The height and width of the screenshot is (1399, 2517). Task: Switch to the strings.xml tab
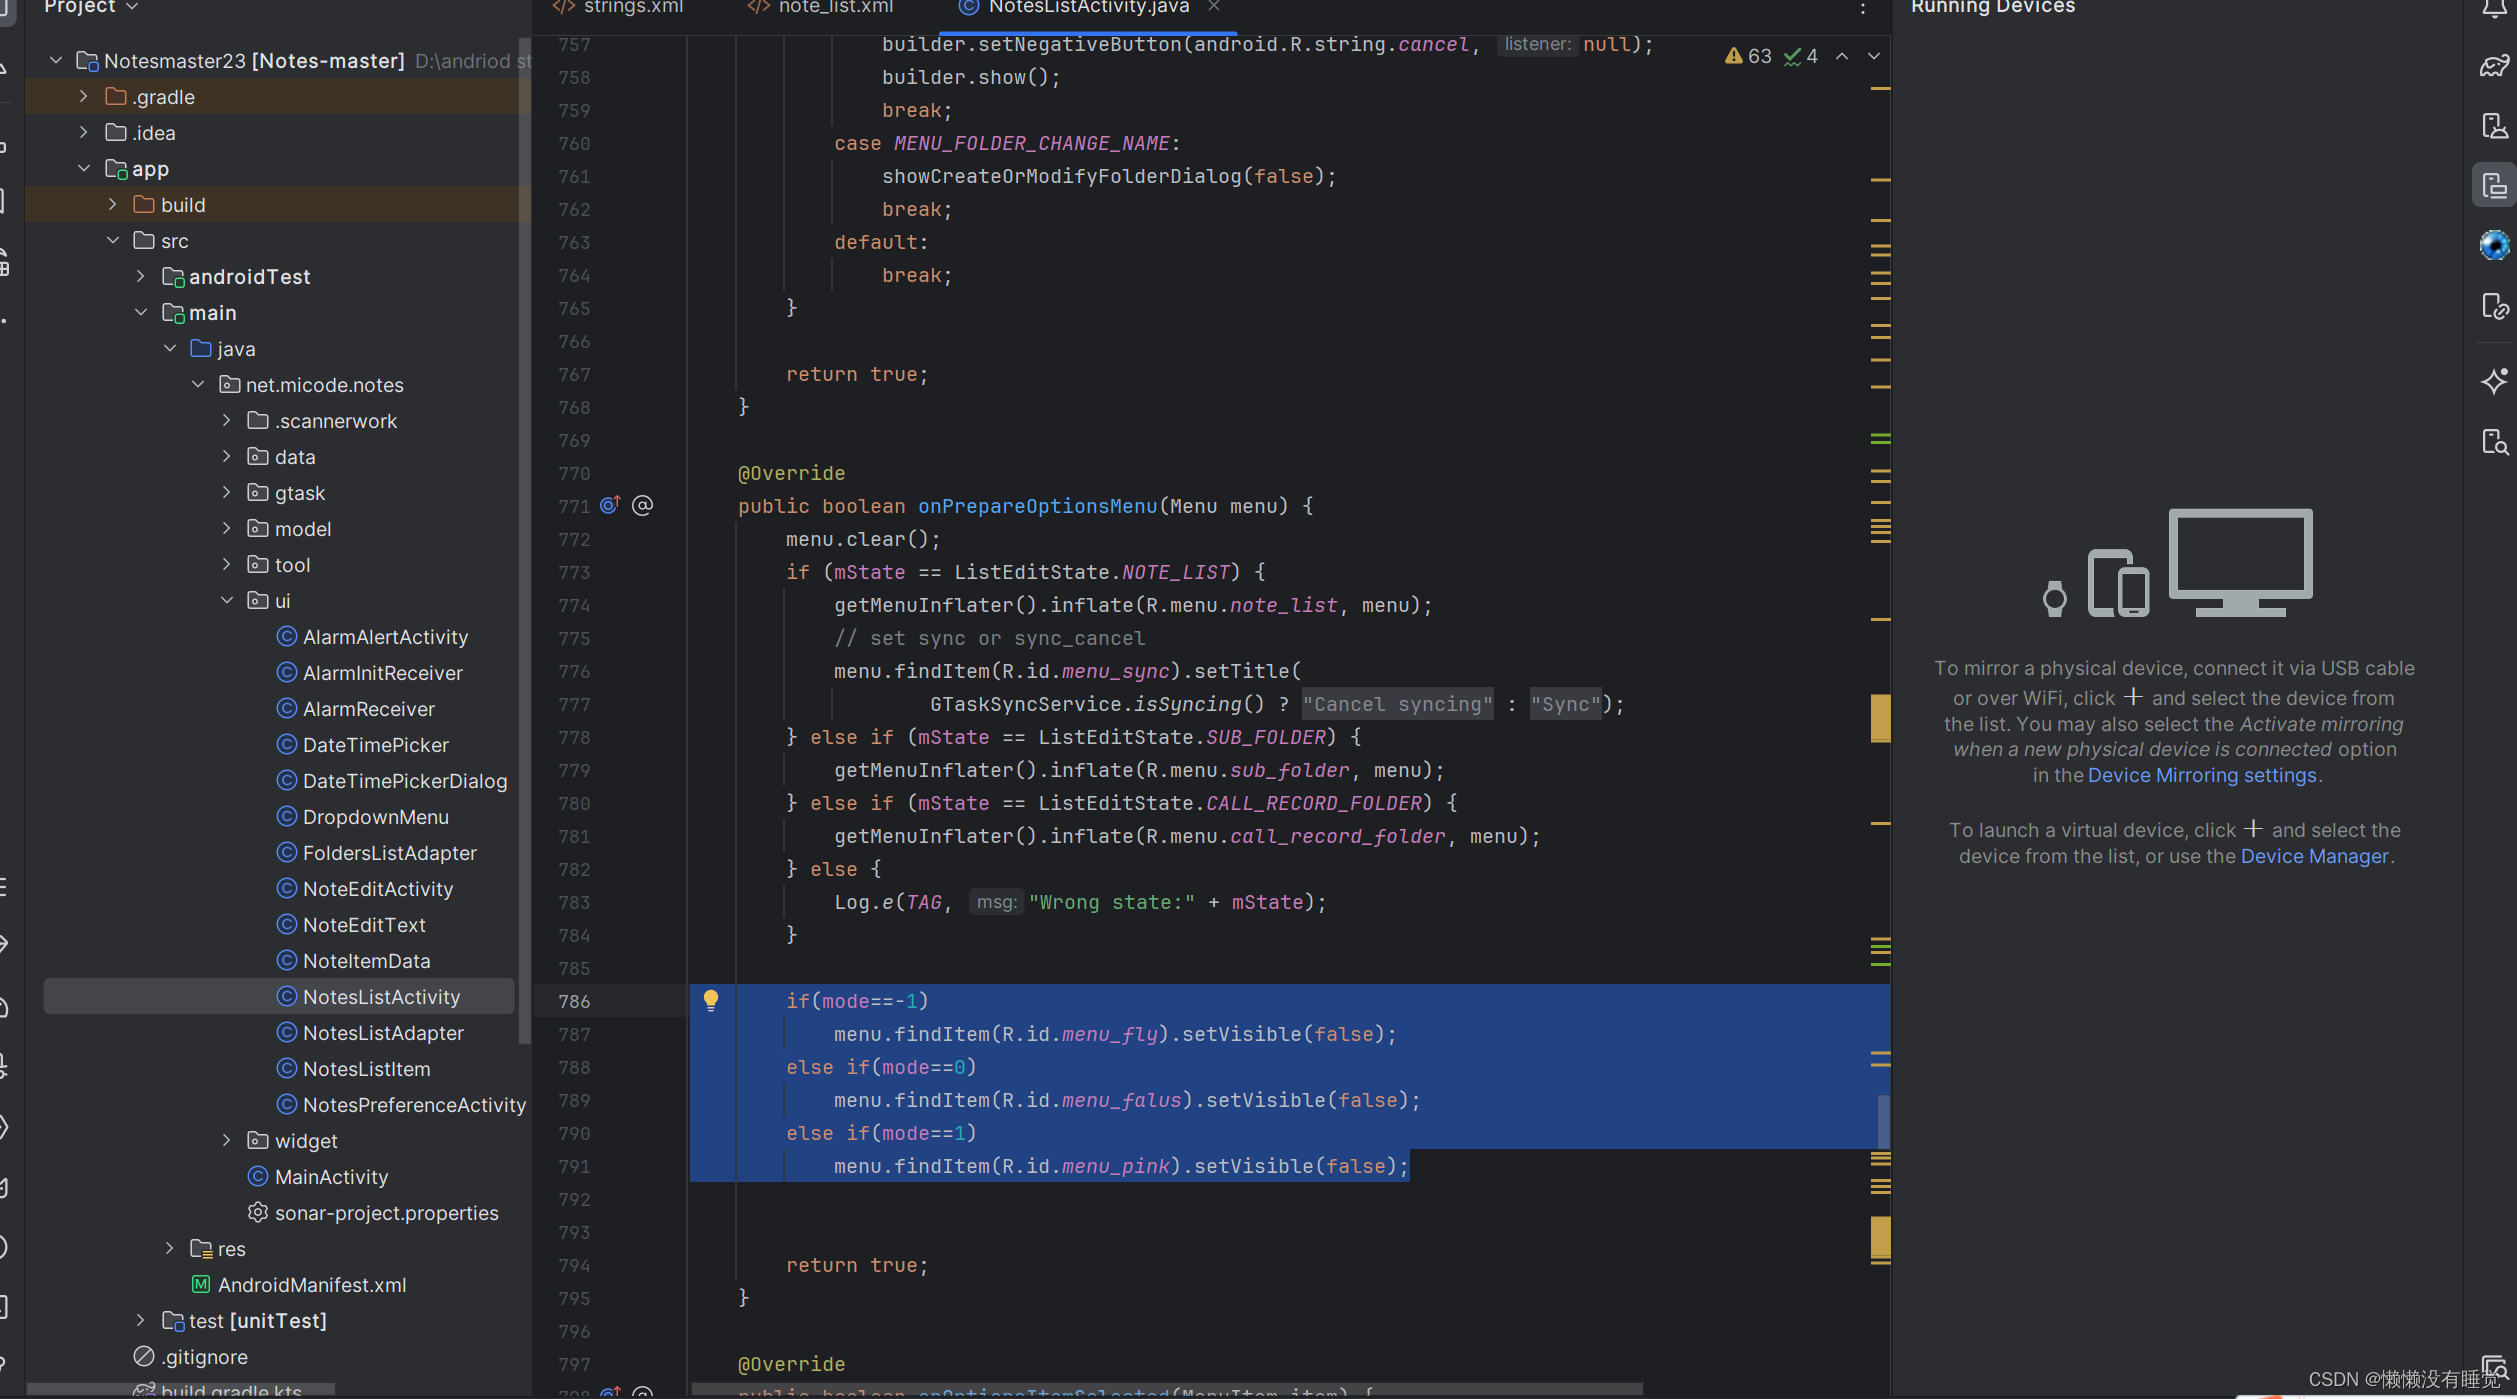pos(632,7)
